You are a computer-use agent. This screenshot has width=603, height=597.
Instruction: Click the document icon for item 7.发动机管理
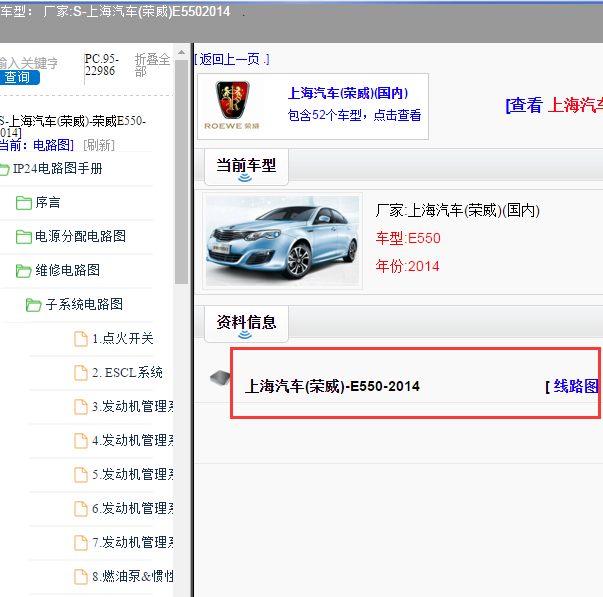[81, 542]
